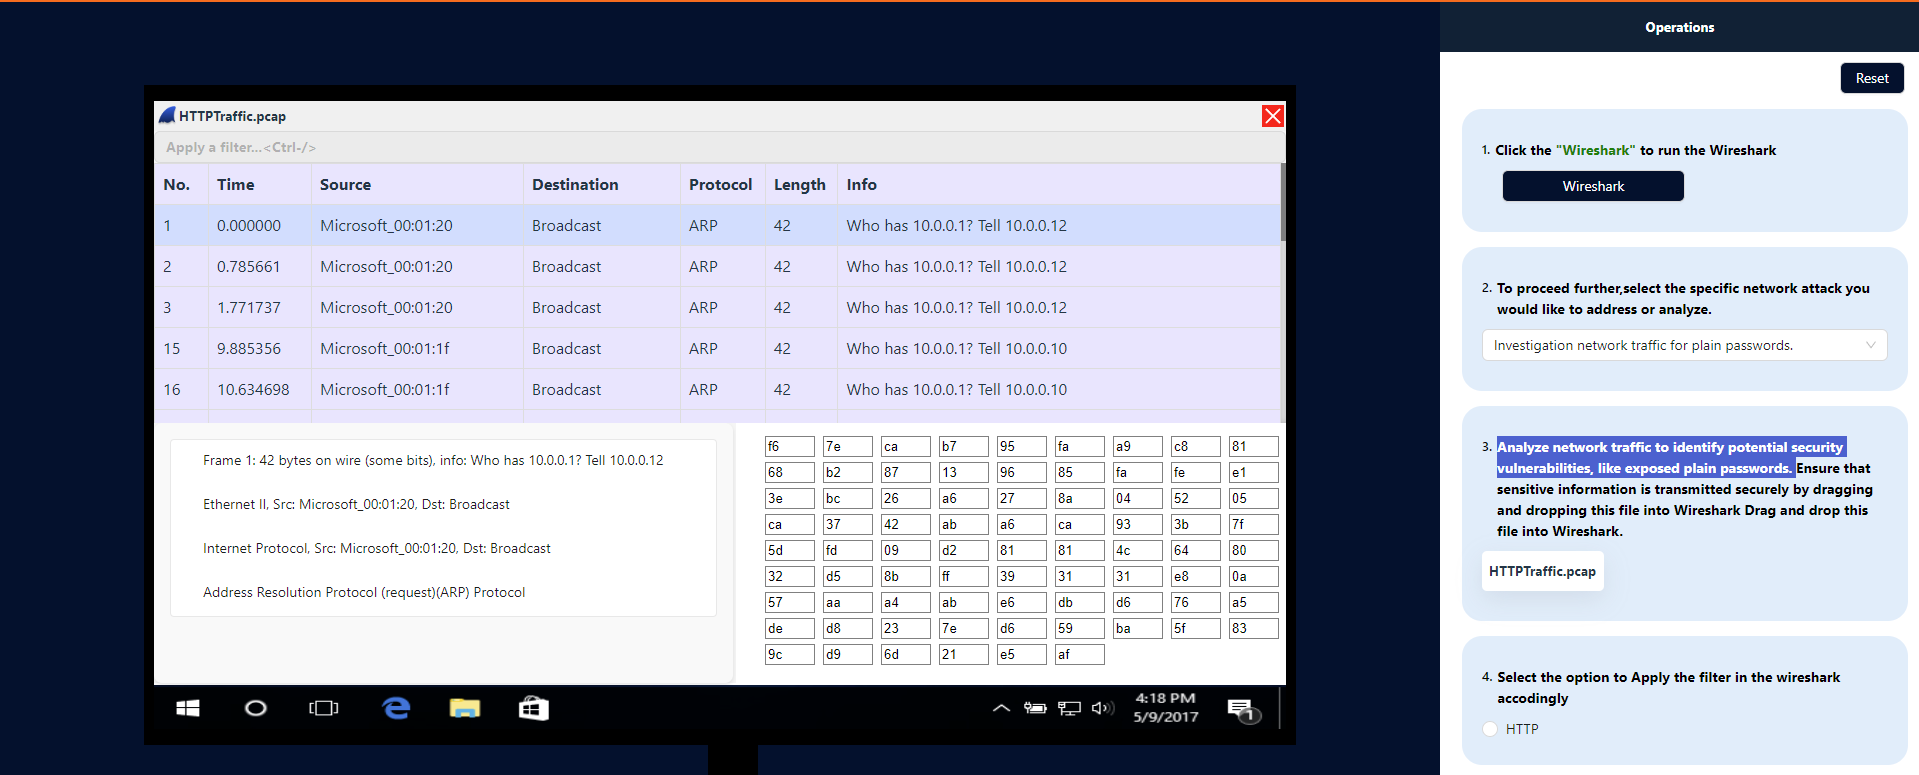Launch Microsoft Edge from the taskbar
Image resolution: width=1919 pixels, height=775 pixels.
tap(396, 708)
